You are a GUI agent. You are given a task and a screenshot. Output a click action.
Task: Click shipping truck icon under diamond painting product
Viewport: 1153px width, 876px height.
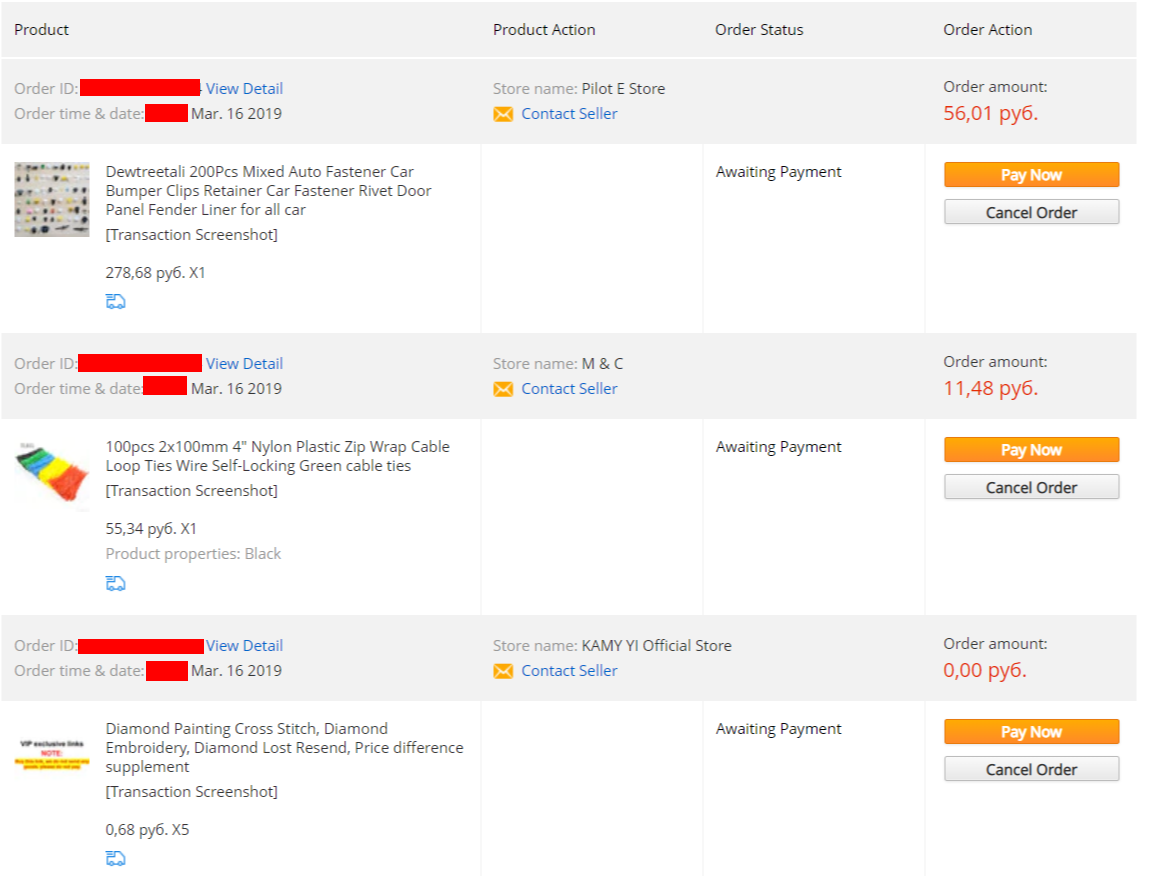115,858
